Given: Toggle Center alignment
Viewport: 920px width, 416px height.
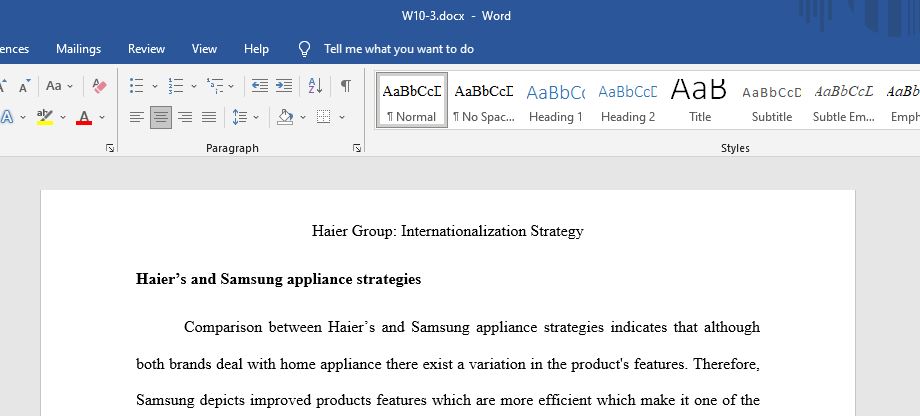Looking at the screenshot, I should (161, 117).
